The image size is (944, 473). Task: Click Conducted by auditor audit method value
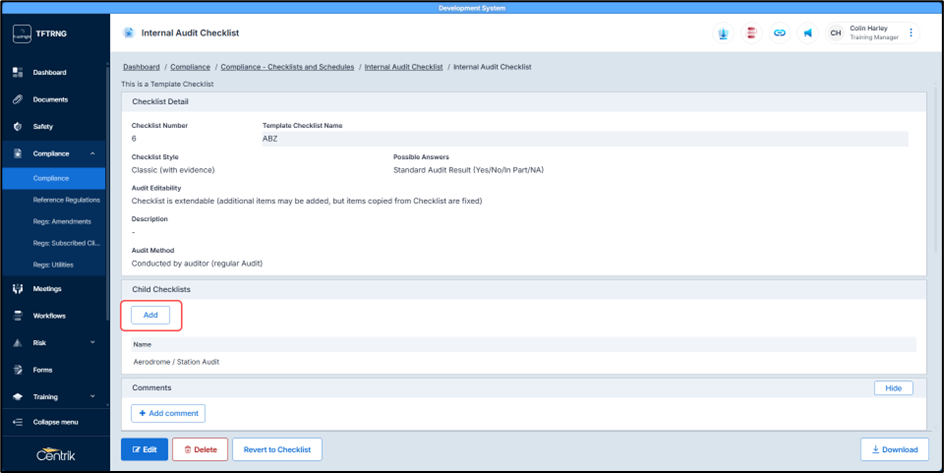[x=197, y=264]
